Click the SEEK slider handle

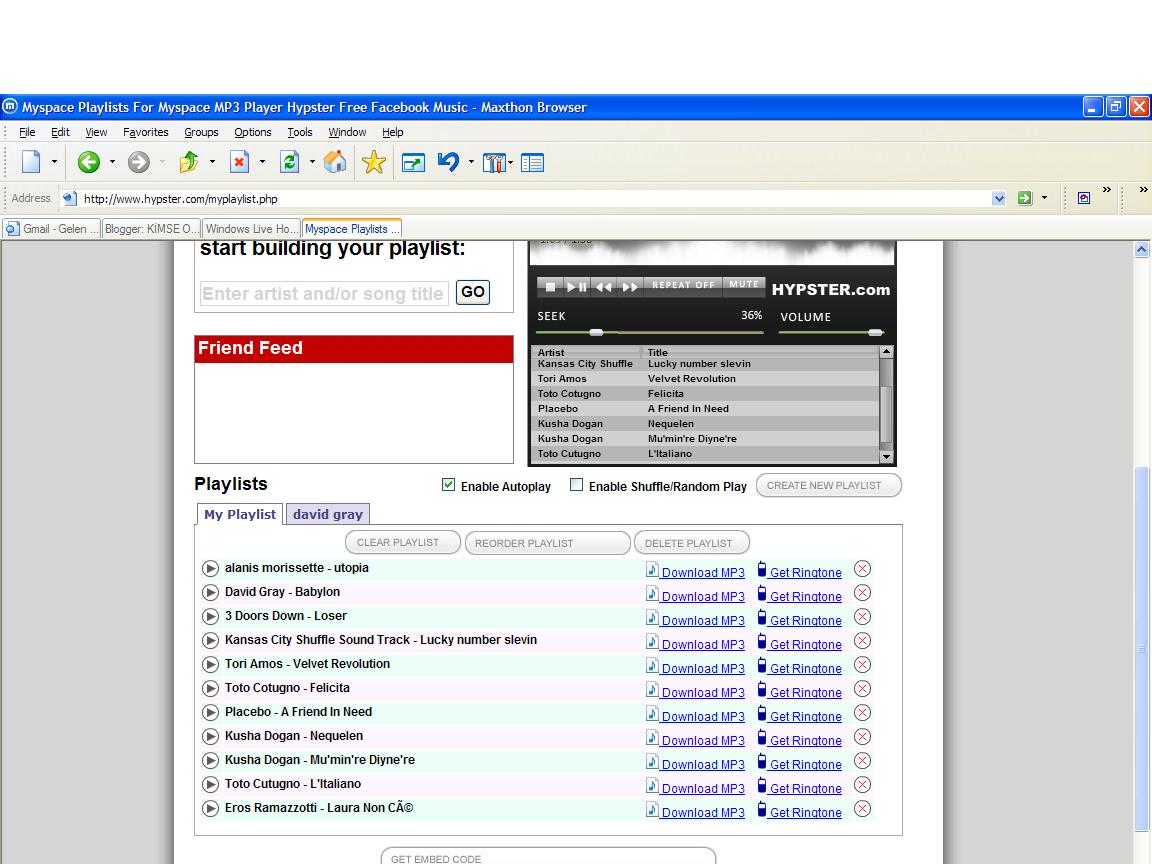597,332
